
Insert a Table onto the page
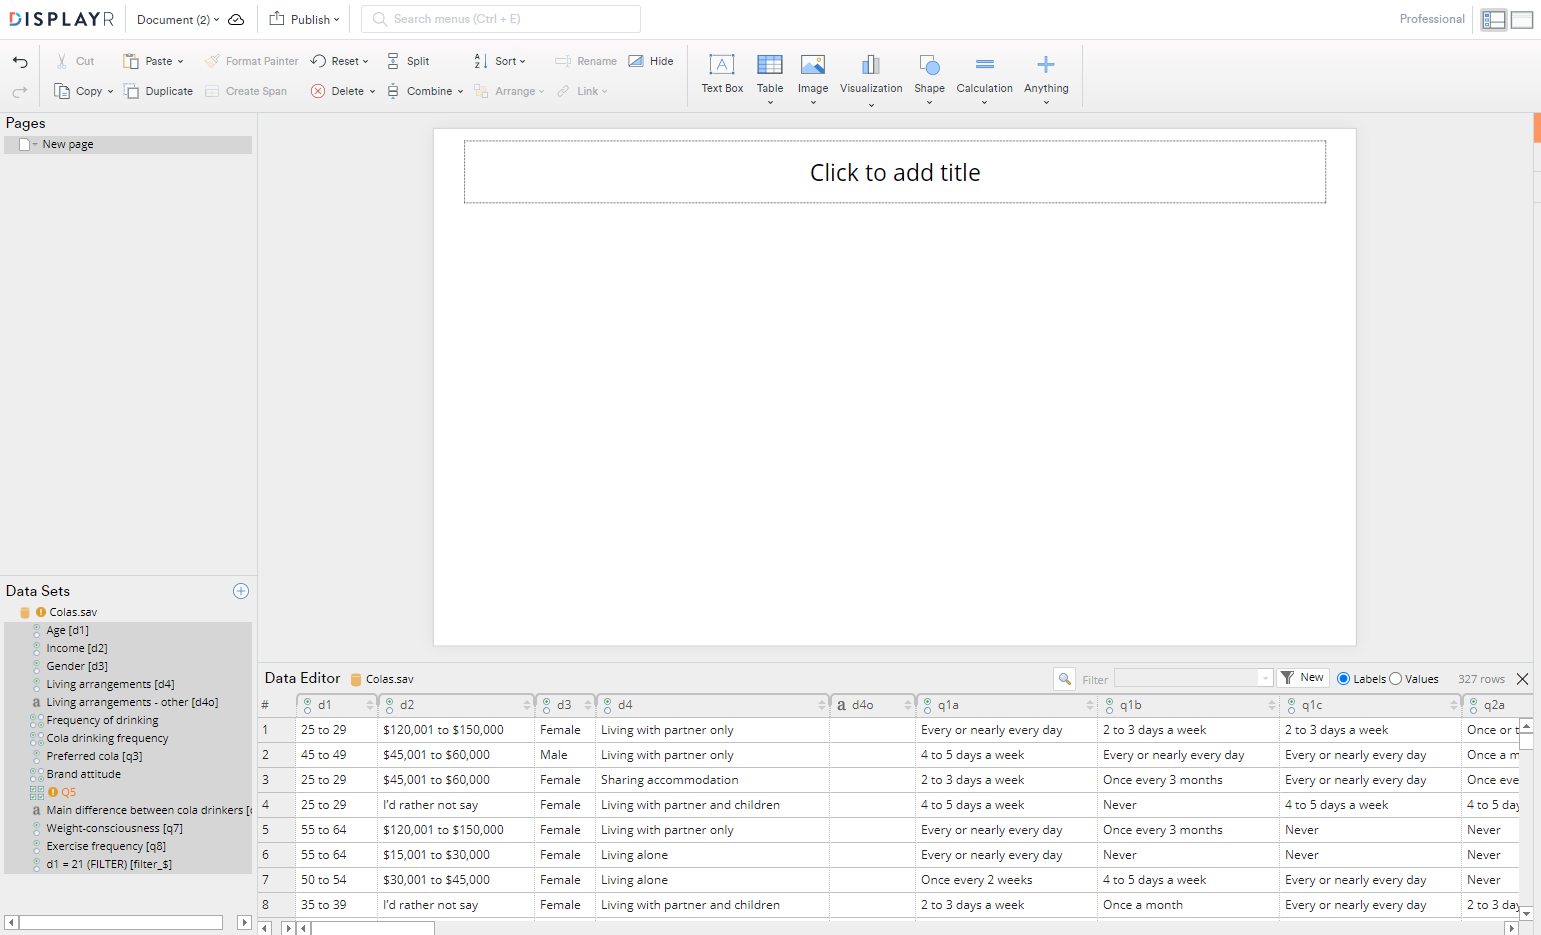[x=770, y=76]
